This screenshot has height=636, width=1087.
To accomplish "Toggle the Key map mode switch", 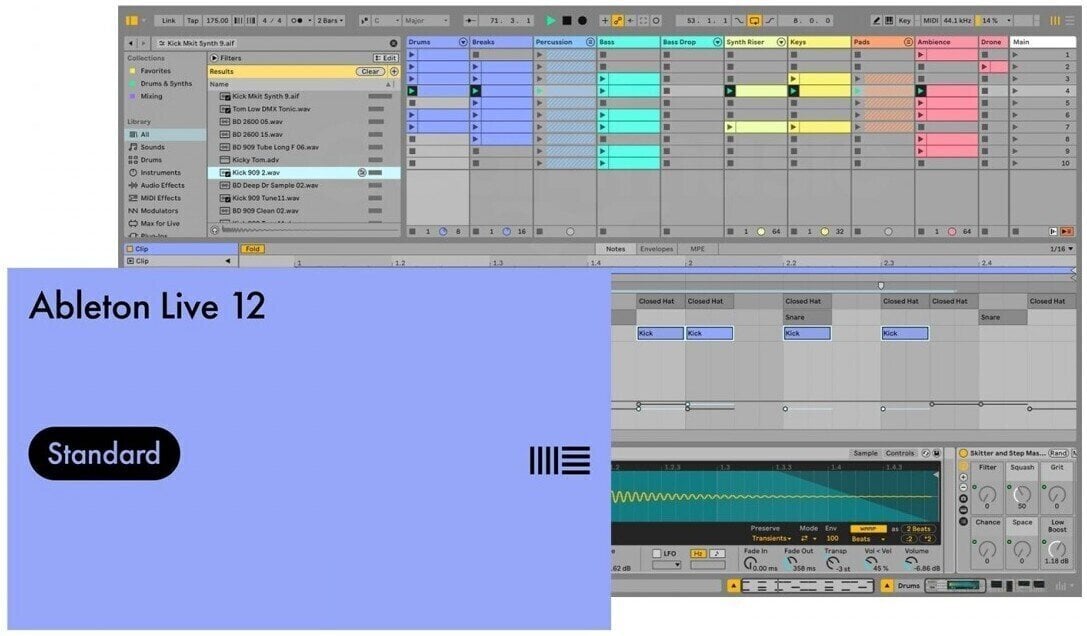I will click(x=905, y=21).
